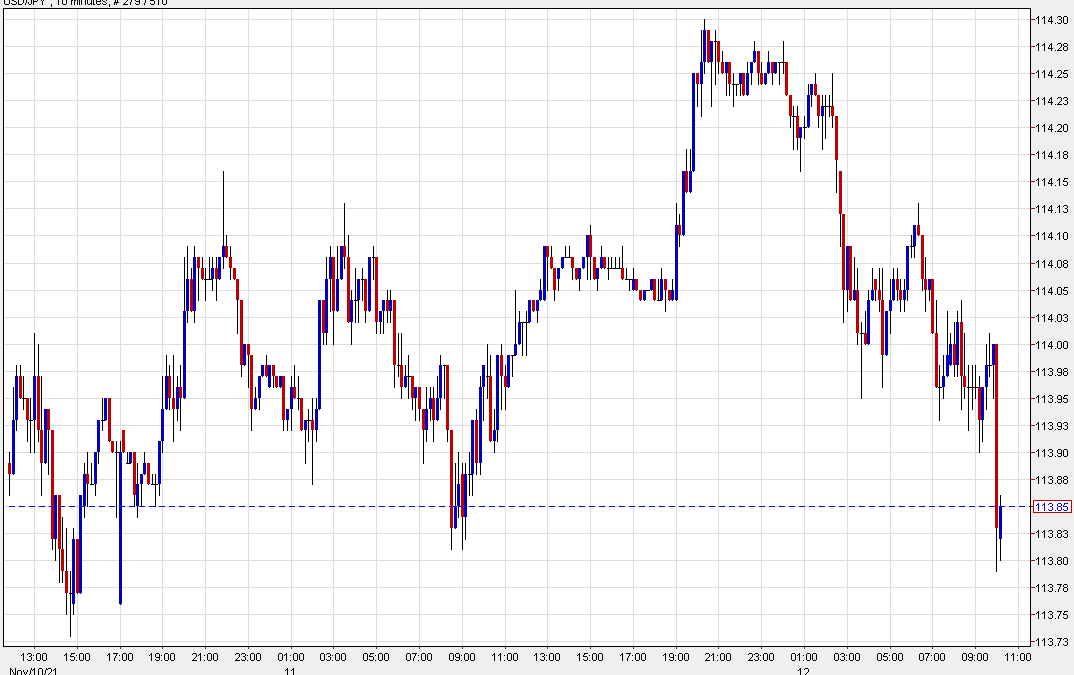Click the 114.00 price axis label
This screenshot has width=1074, height=675.
[x=1052, y=345]
